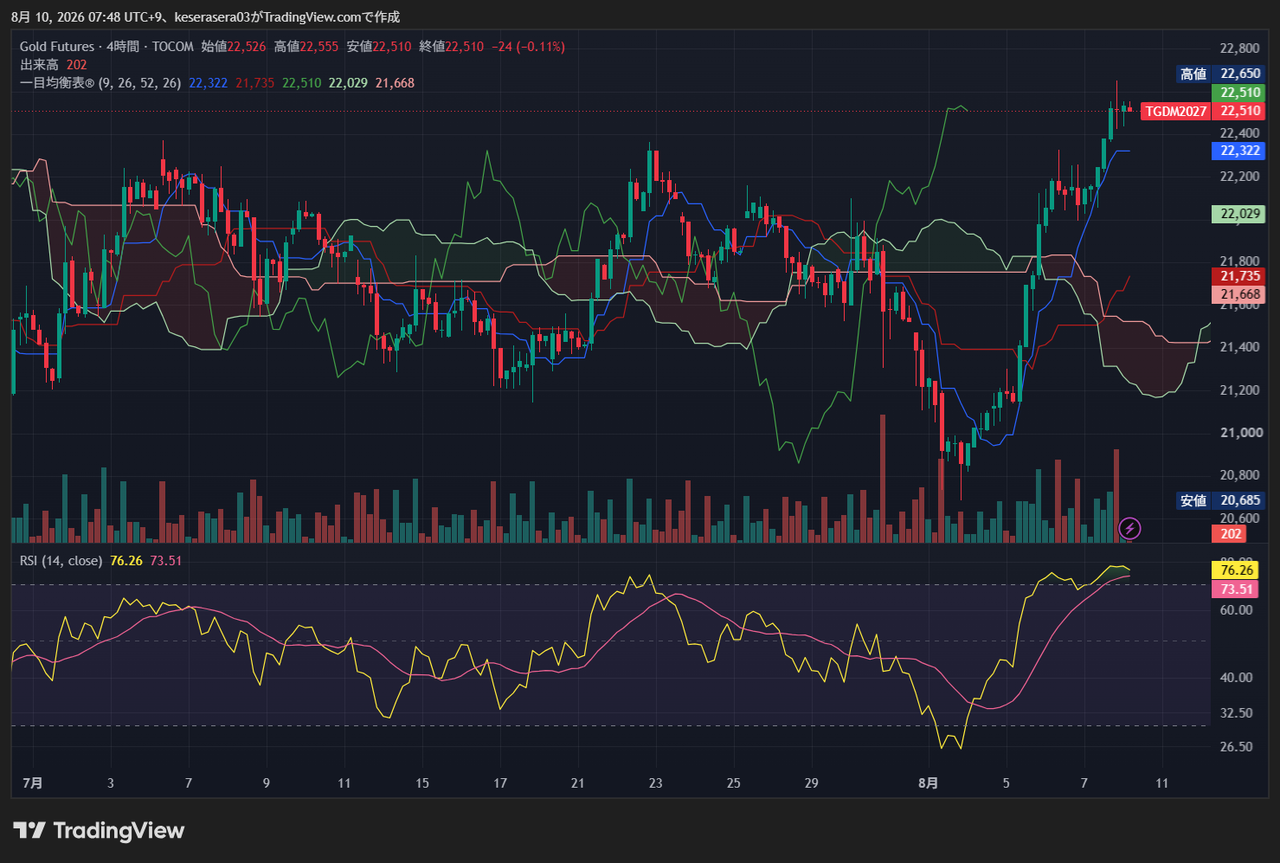Click the 8月 time axis label
The width and height of the screenshot is (1280, 863).
tap(929, 782)
